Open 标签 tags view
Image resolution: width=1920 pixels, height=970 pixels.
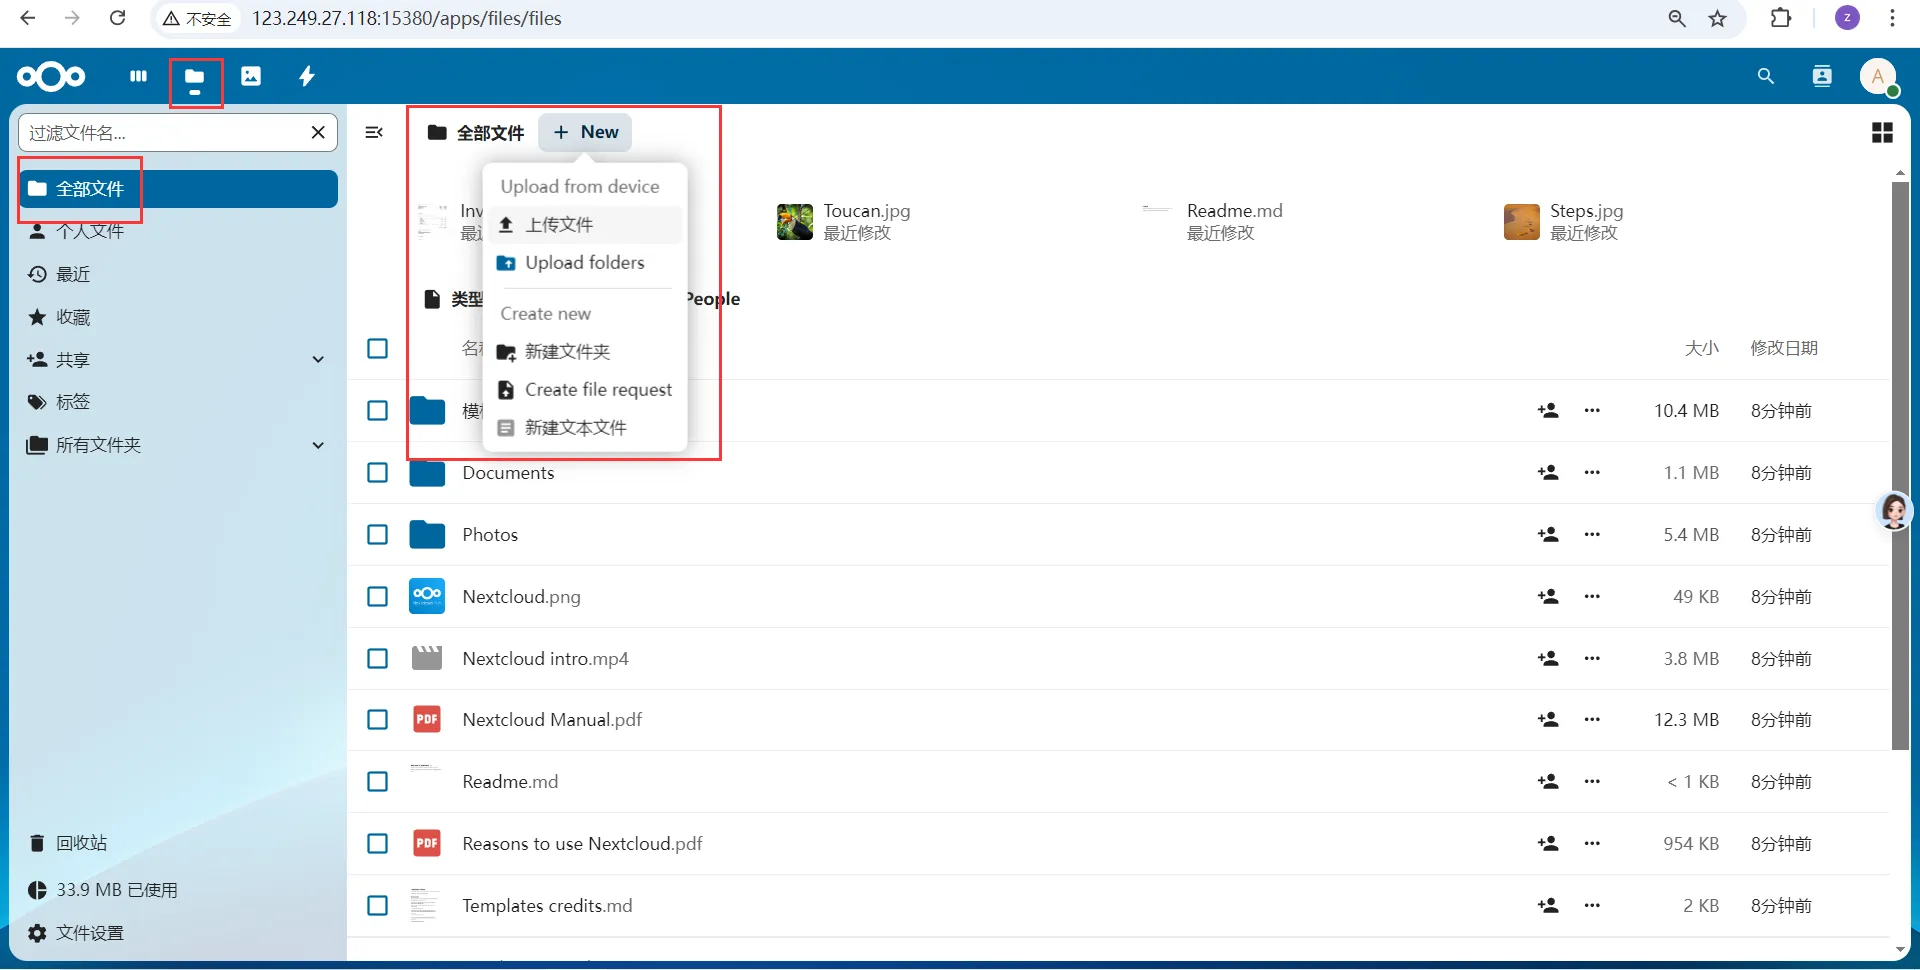pos(178,402)
